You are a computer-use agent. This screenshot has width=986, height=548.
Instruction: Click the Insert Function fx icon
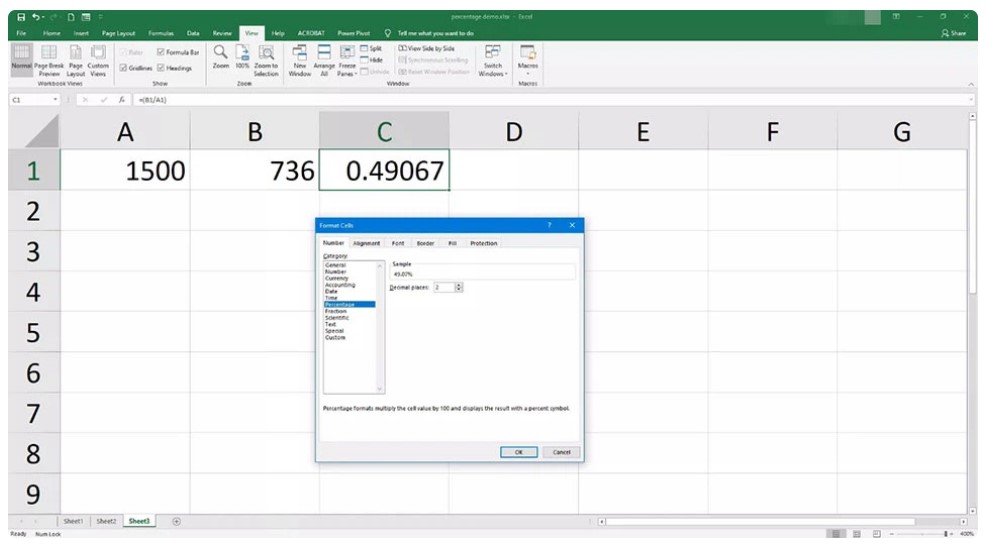pyautogui.click(x=122, y=99)
